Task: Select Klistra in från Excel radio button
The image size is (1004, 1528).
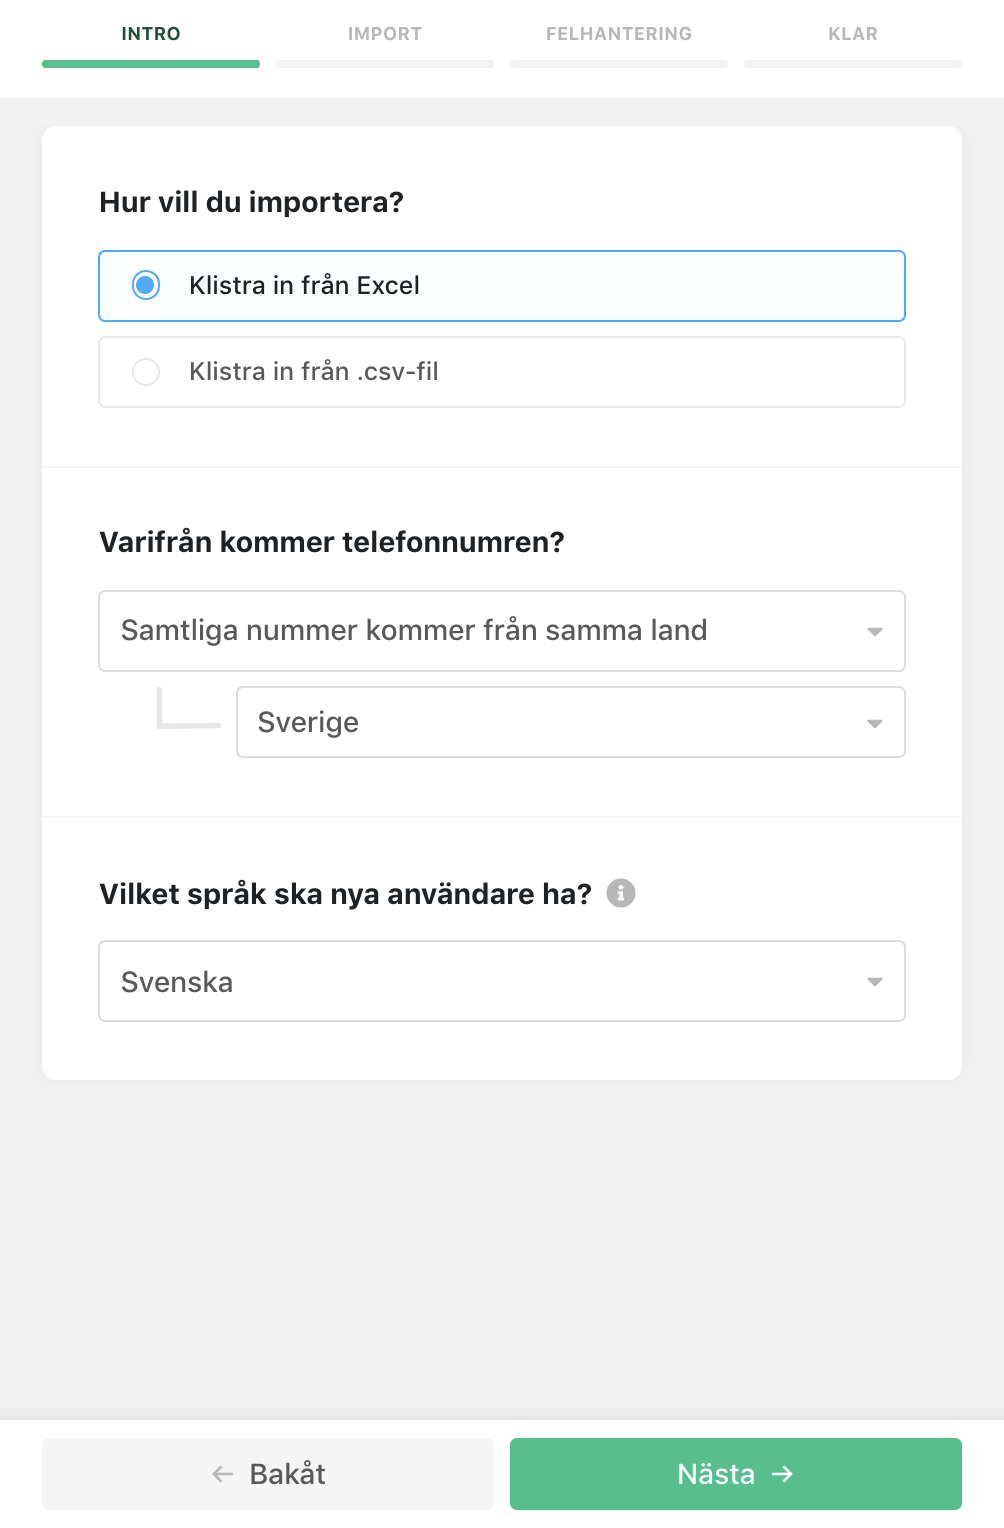Action: coord(146,285)
